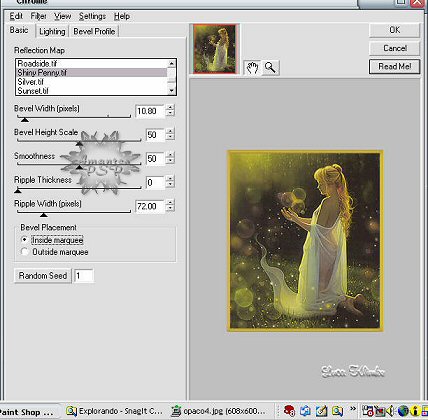Select Inside marquee bevel placement

click(x=52, y=240)
